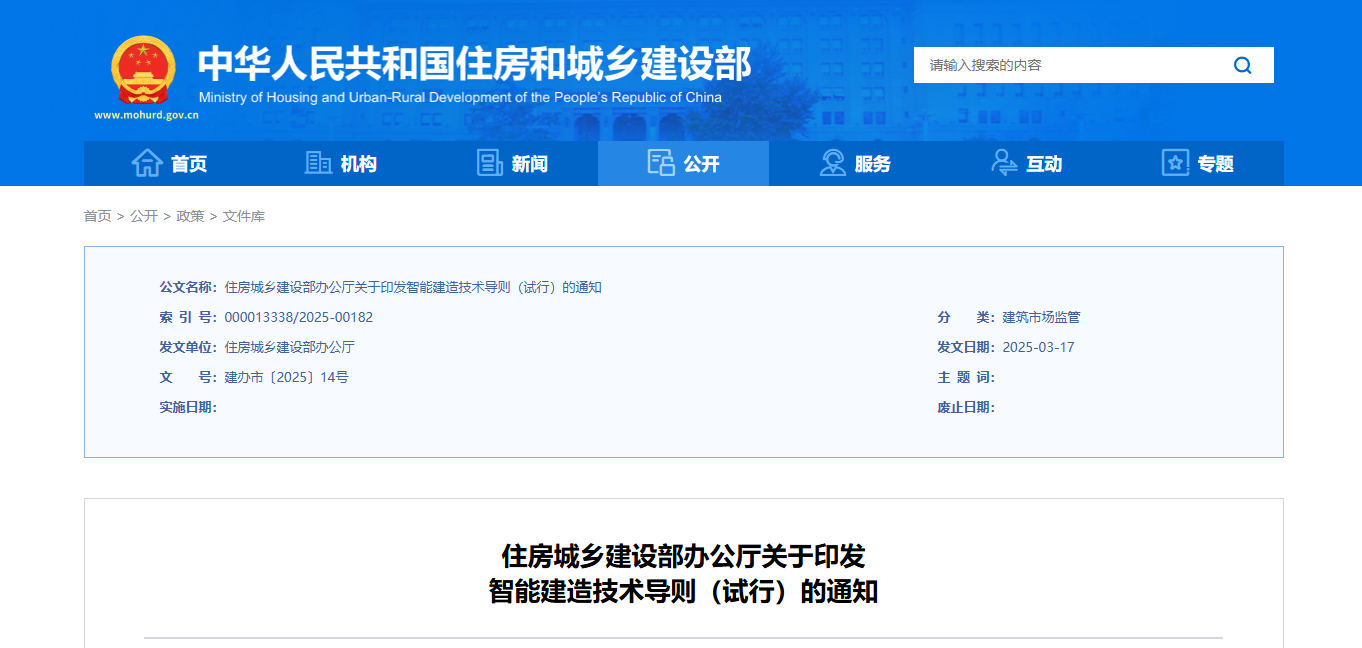
Task: Click document number 建办市〔2025〕14号
Action: click(x=286, y=377)
